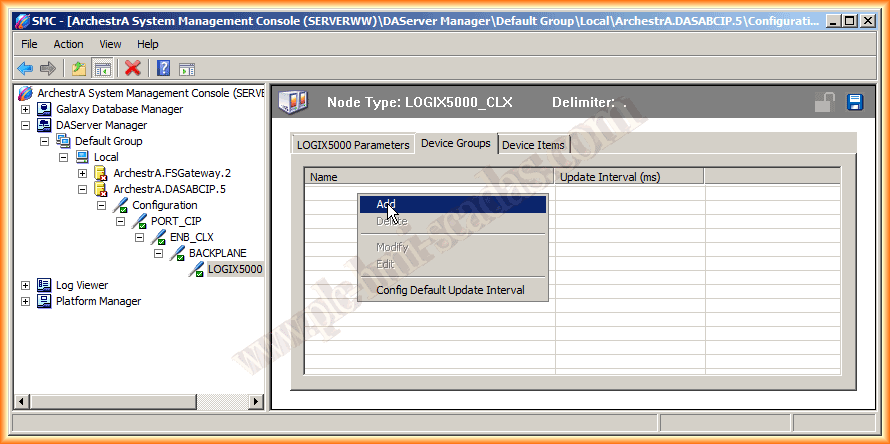Open the LOGIX5000 Parameters tab
The image size is (890, 444).
(353, 145)
